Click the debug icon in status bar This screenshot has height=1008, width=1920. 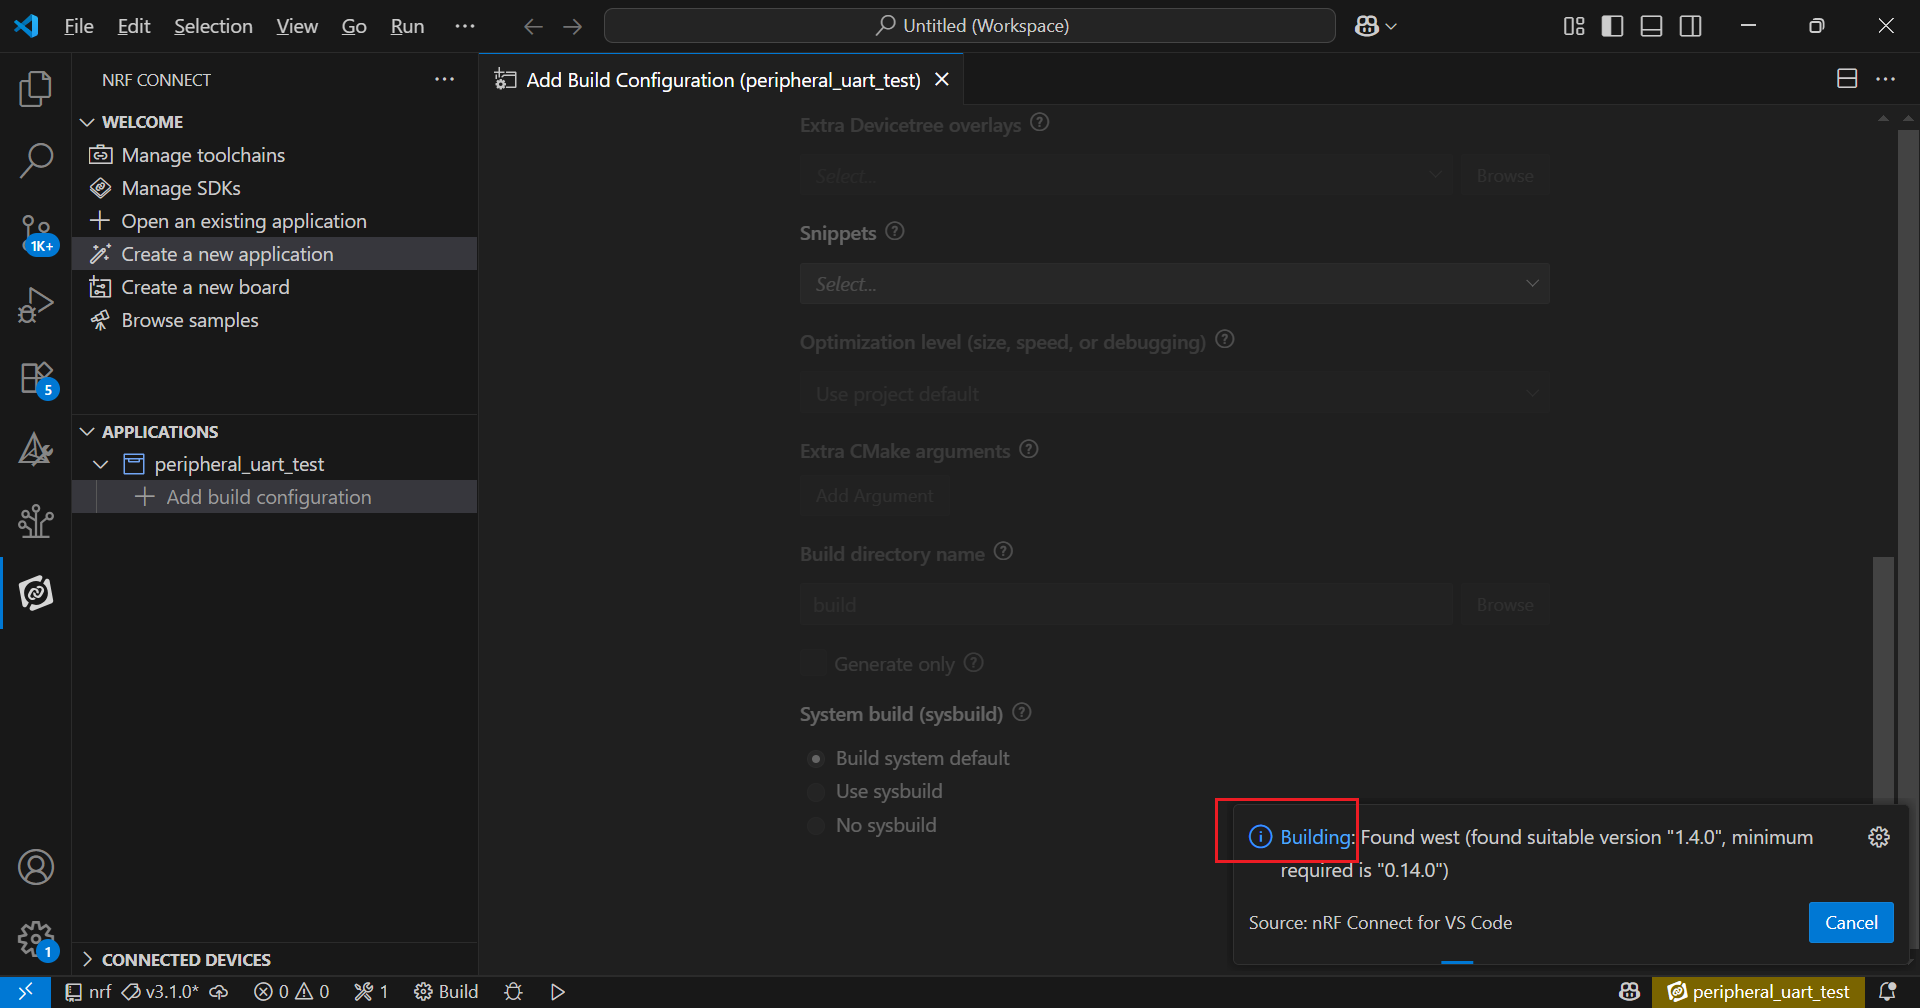click(x=514, y=992)
